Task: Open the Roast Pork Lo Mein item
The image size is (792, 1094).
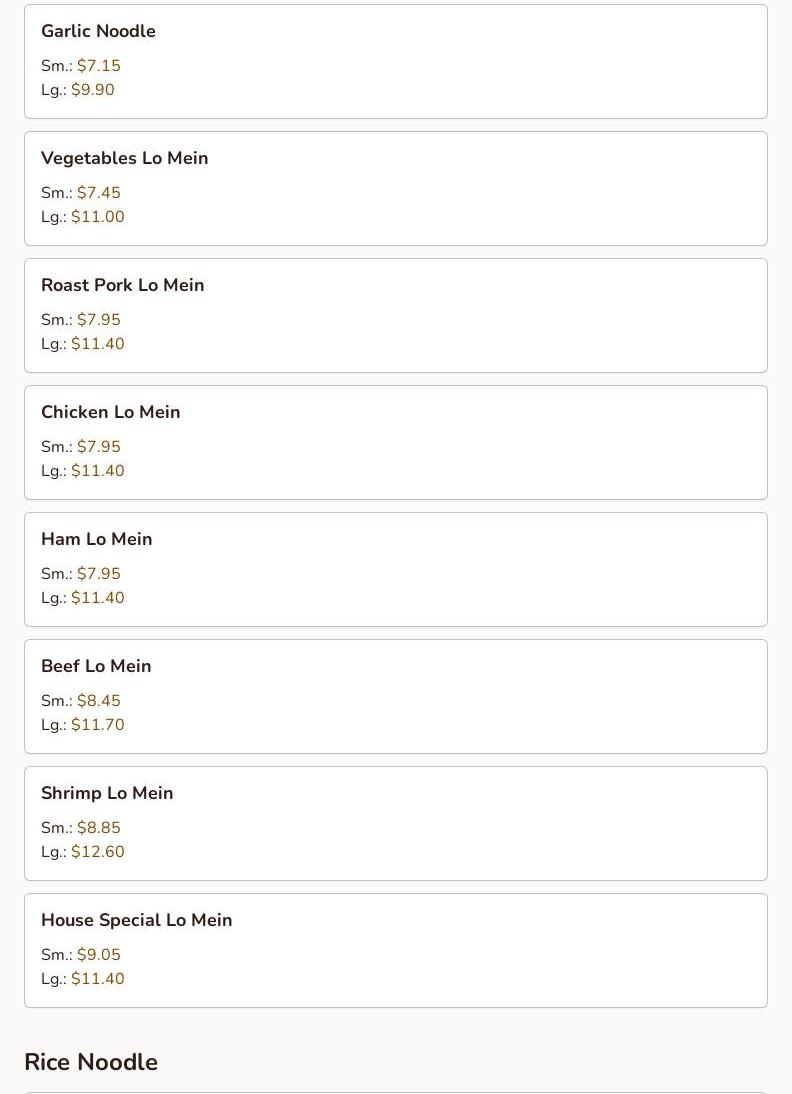Action: 122,285
